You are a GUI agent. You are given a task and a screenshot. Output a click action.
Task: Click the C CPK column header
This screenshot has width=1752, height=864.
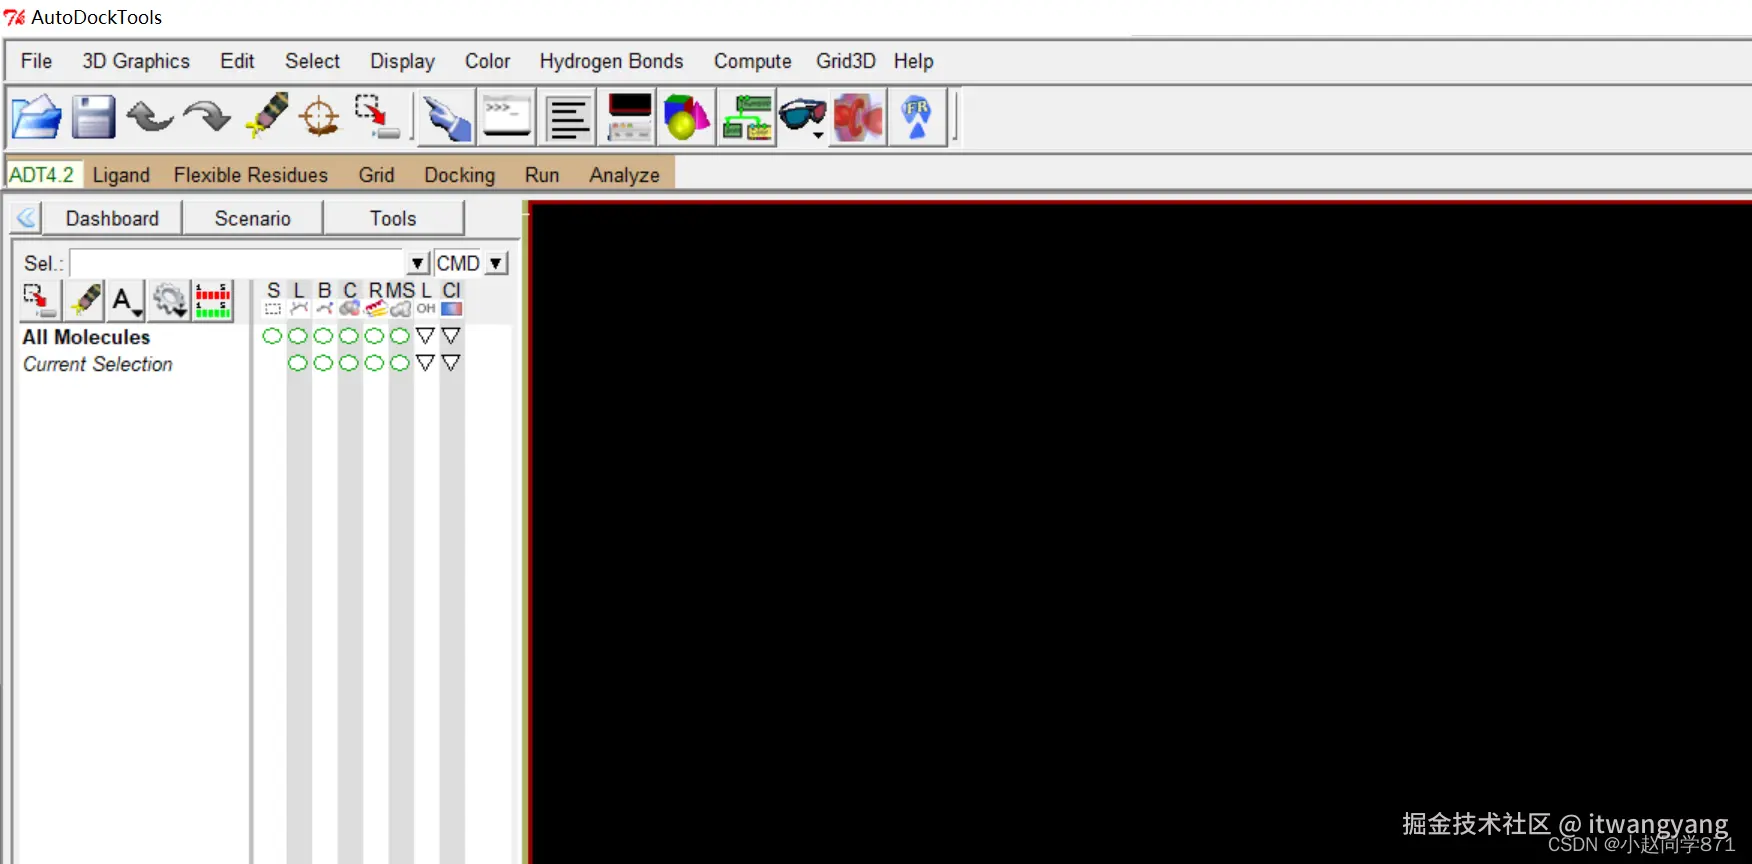point(349,299)
